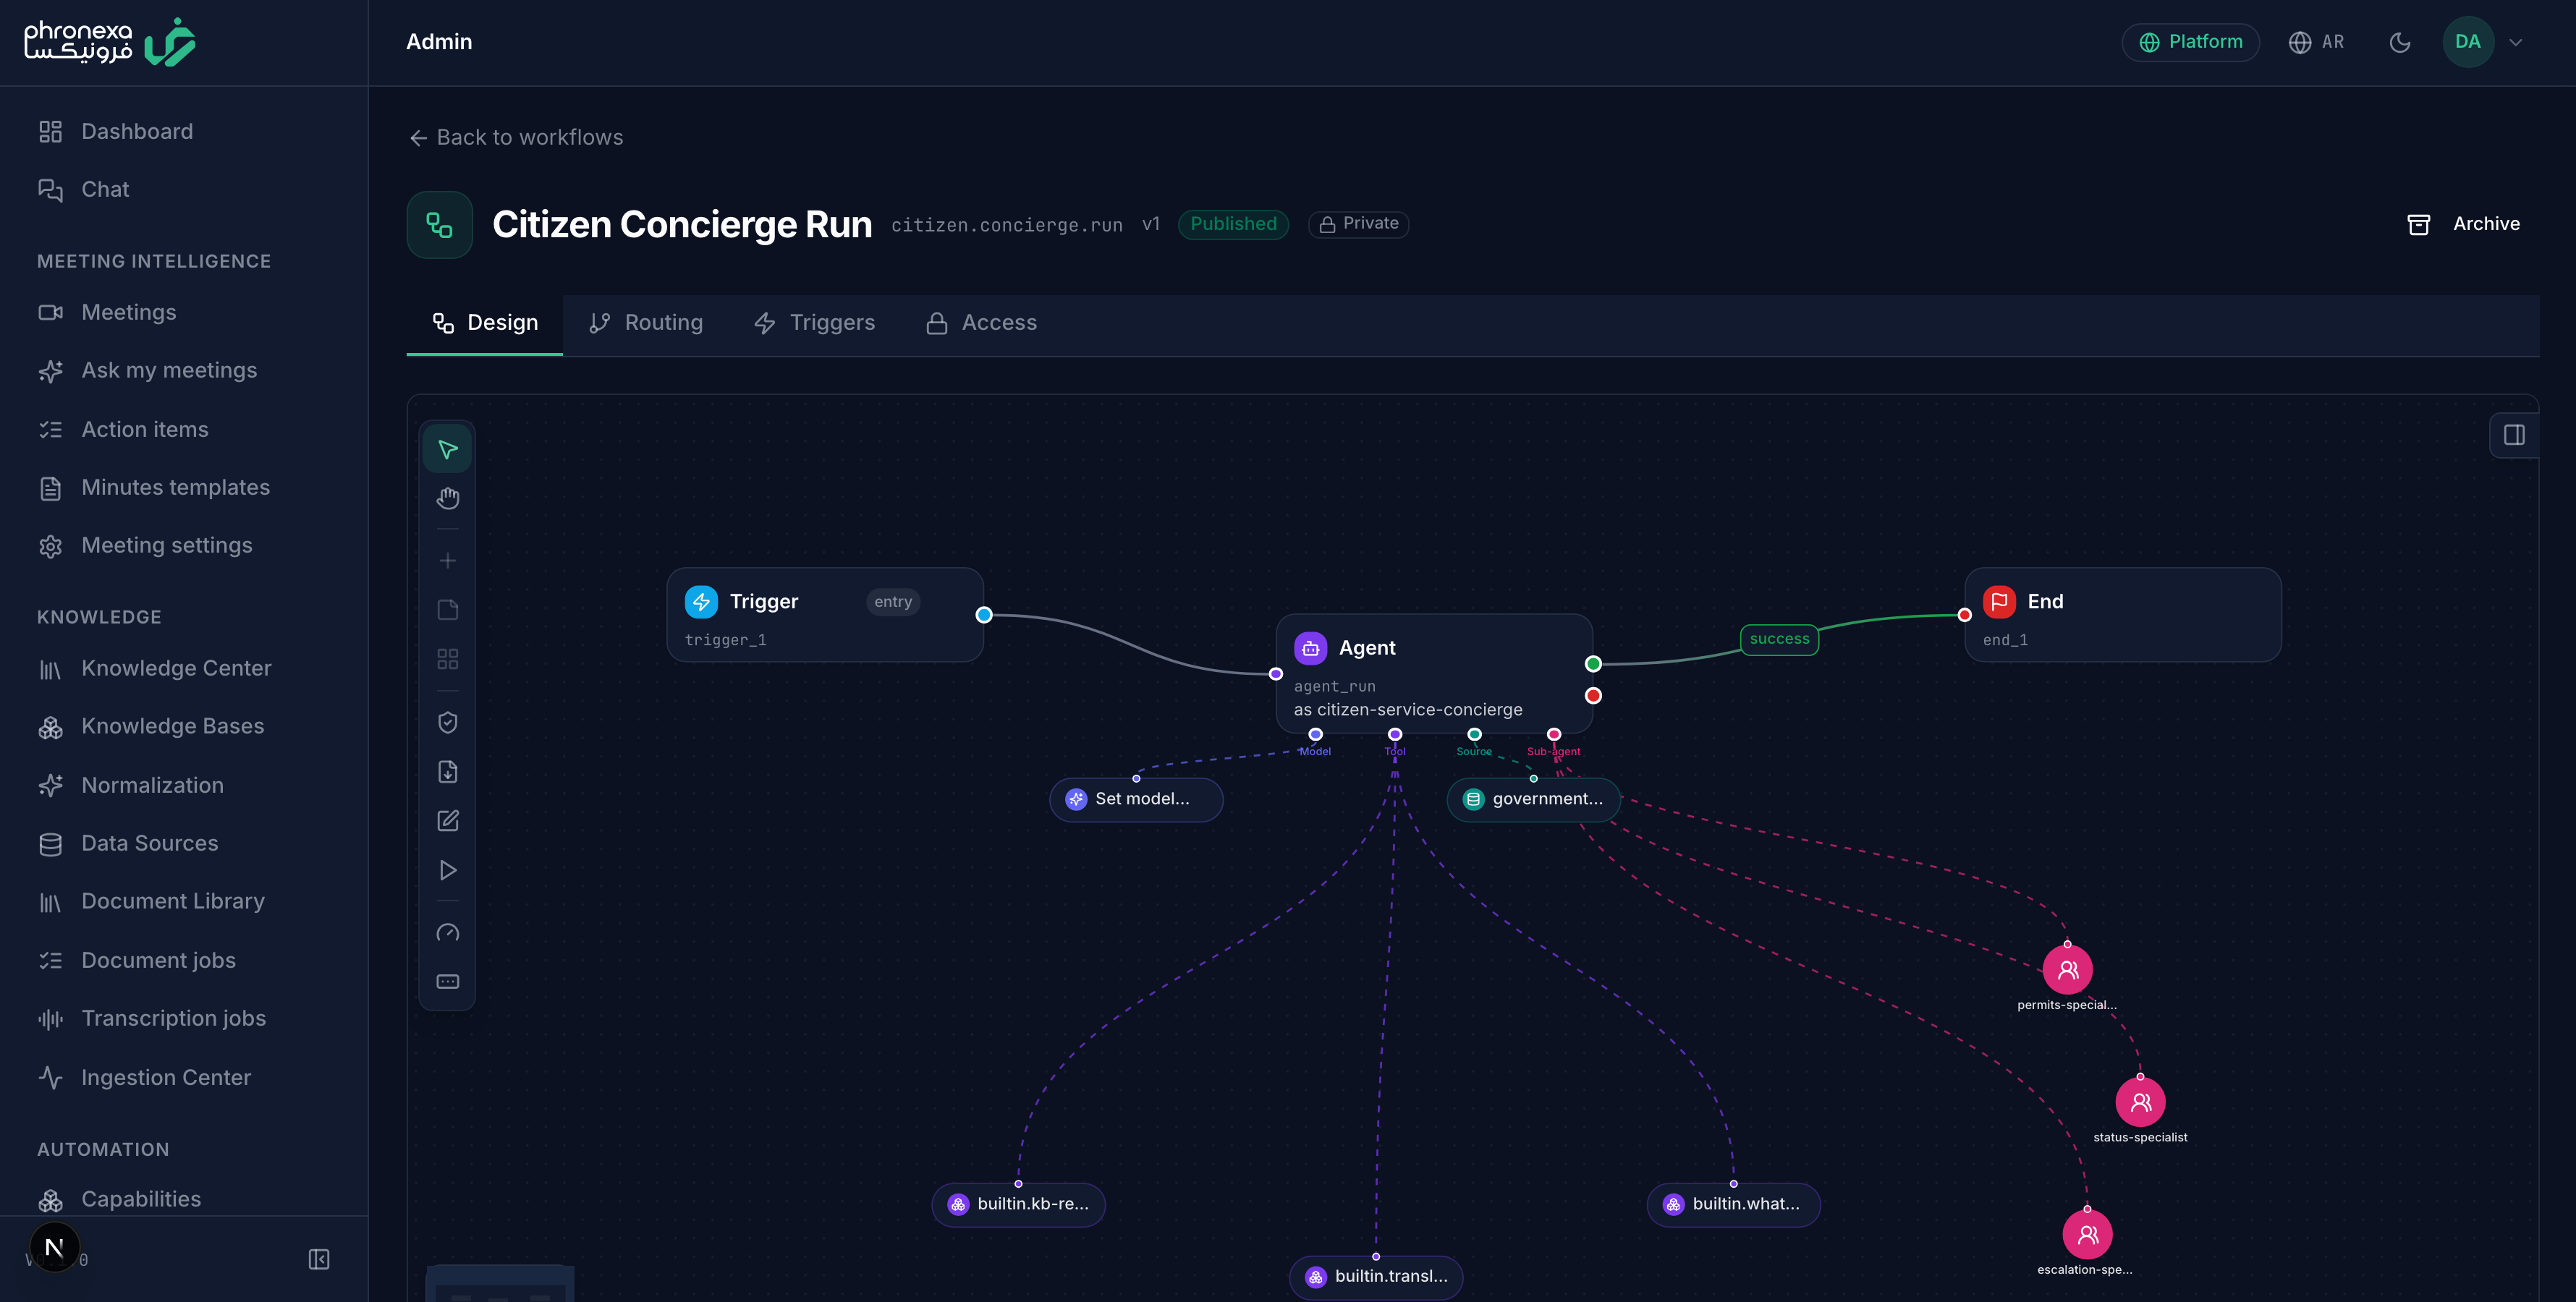The width and height of the screenshot is (2576, 1302).
Task: Click the Archive button
Action: pyautogui.click(x=2463, y=224)
